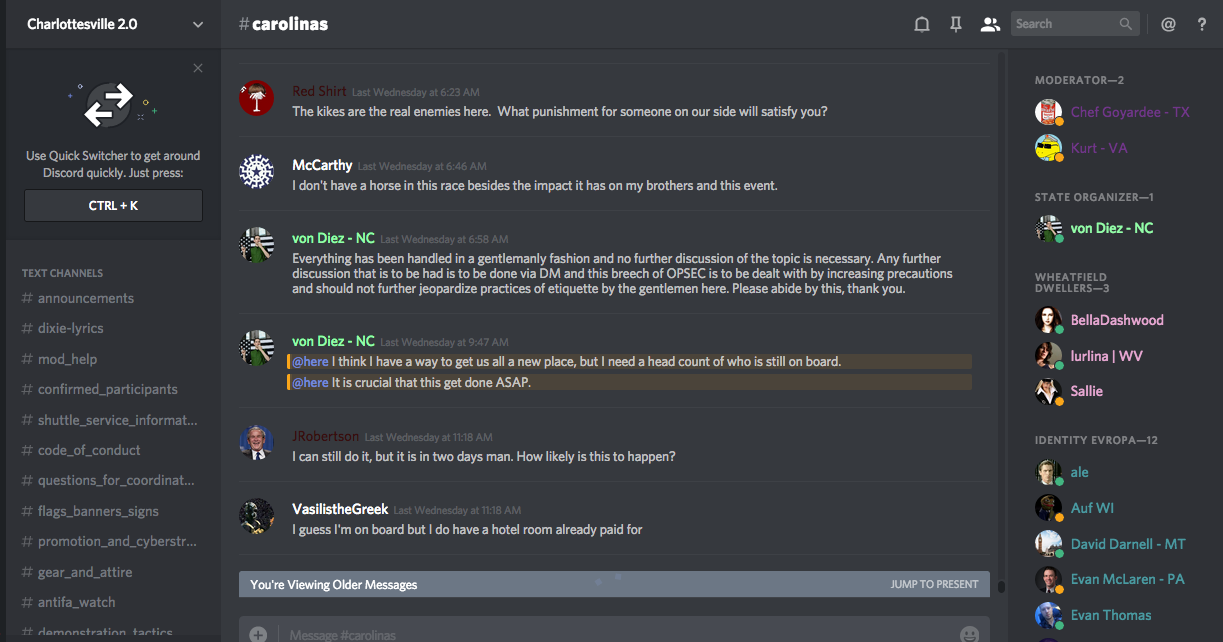The width and height of the screenshot is (1223, 642).
Task: Open the mod_help channel
Action: point(67,359)
